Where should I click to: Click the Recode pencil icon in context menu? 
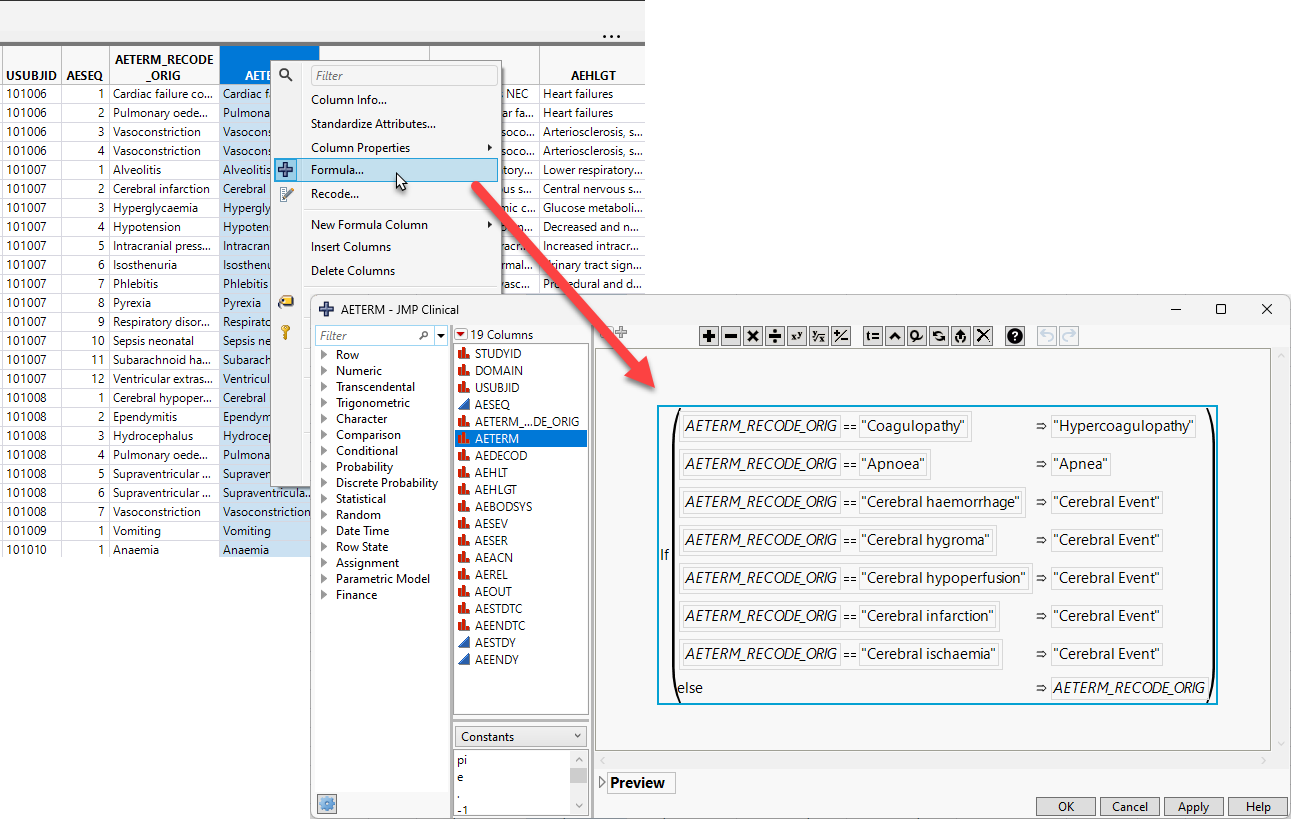286,194
